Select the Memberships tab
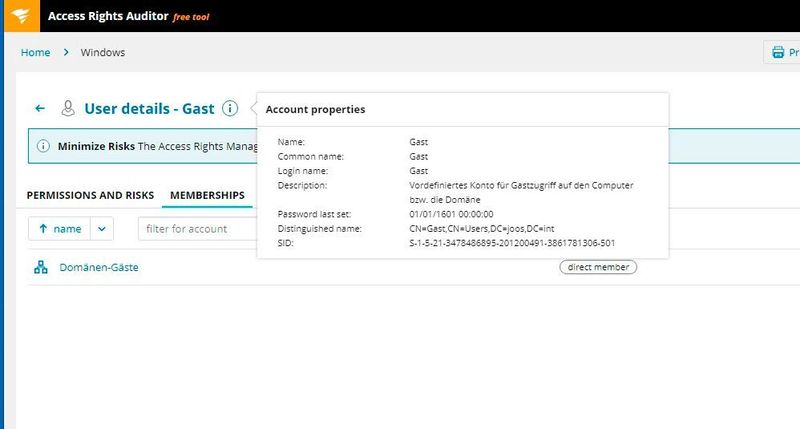800x429 pixels. point(207,194)
